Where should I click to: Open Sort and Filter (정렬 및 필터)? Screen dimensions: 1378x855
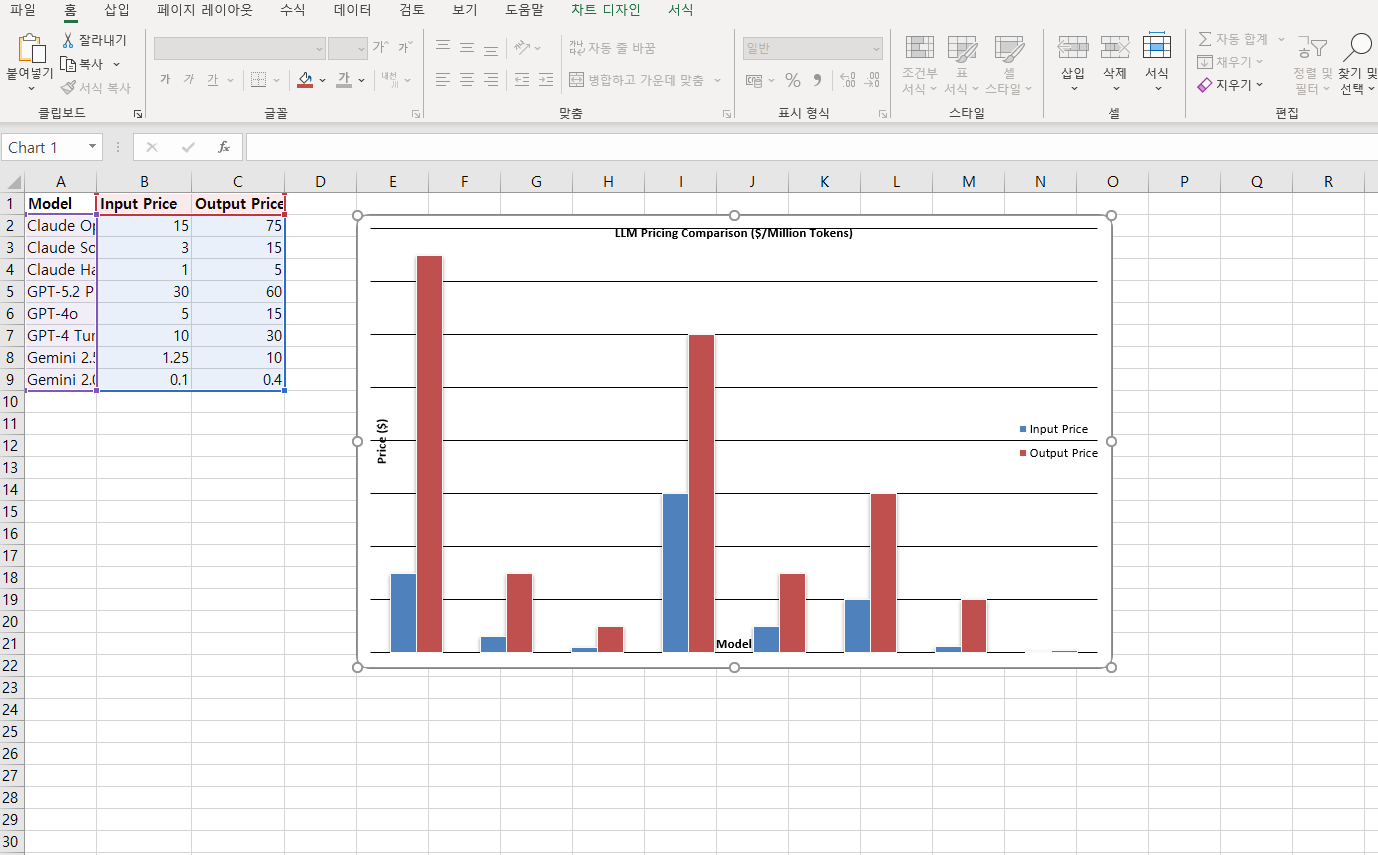point(1312,65)
